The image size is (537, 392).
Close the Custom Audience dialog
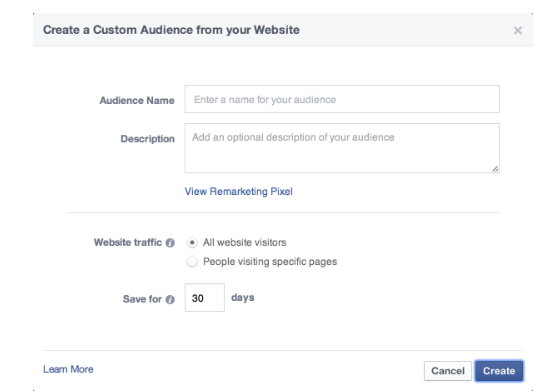[517, 30]
